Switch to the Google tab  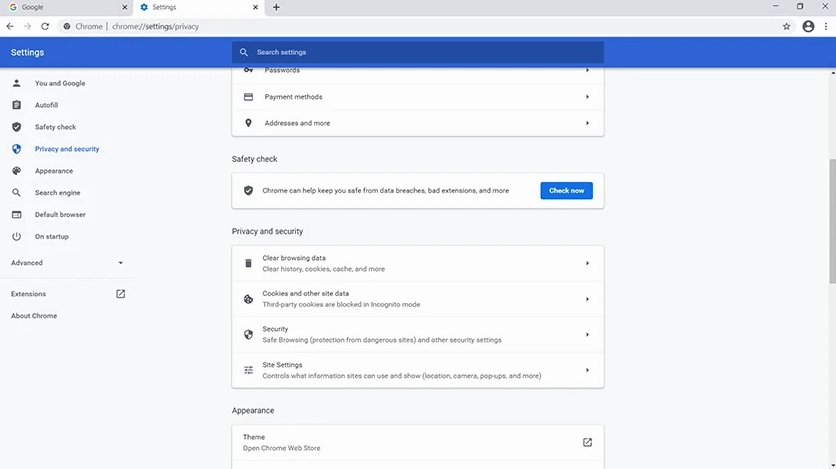(67, 7)
